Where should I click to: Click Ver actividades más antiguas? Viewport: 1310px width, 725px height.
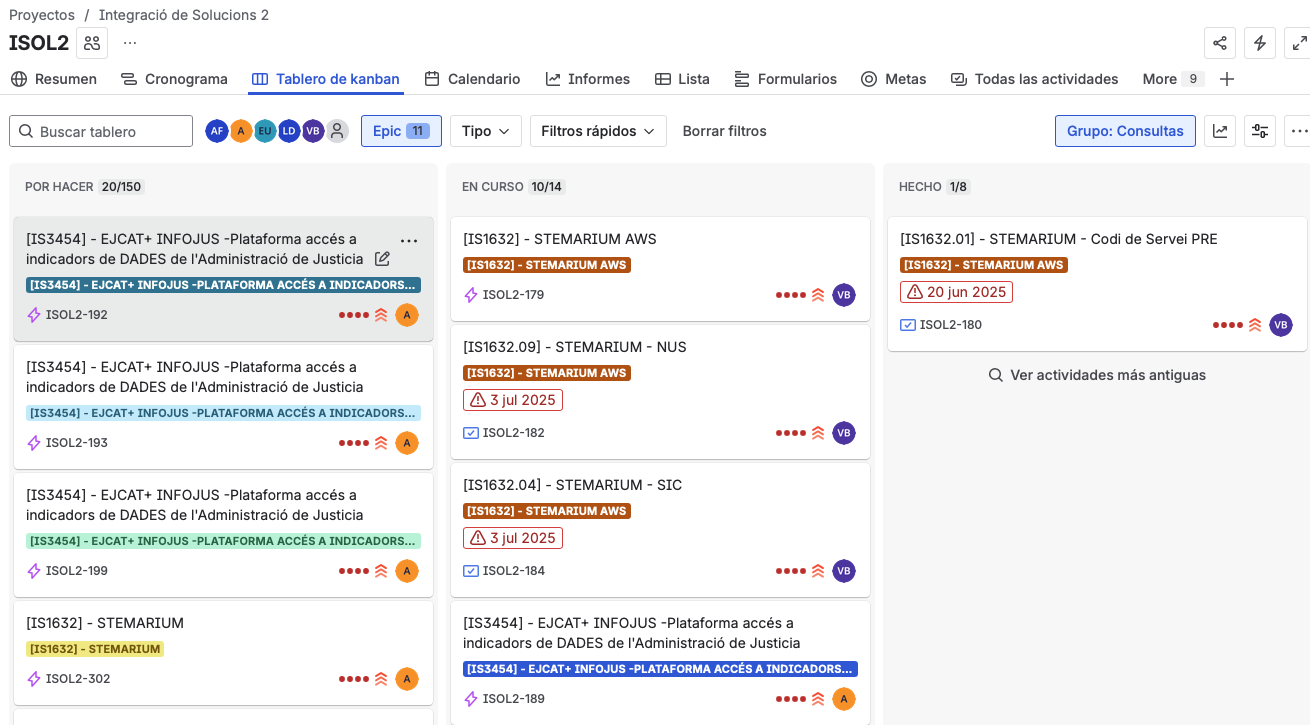point(1097,375)
